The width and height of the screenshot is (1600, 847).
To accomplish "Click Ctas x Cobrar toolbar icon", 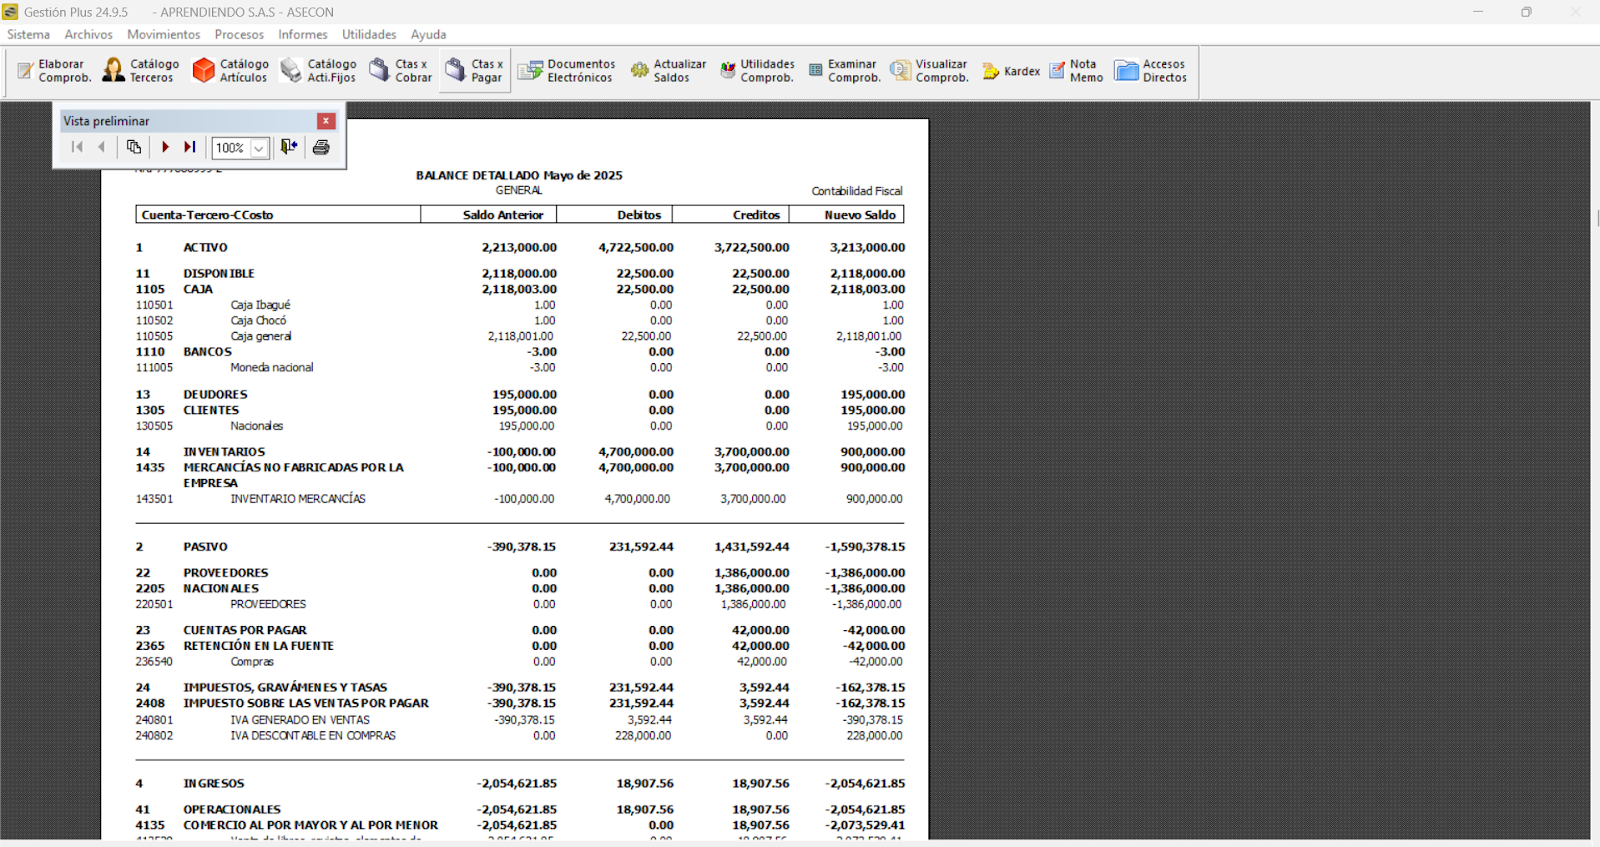I will tap(400, 71).
